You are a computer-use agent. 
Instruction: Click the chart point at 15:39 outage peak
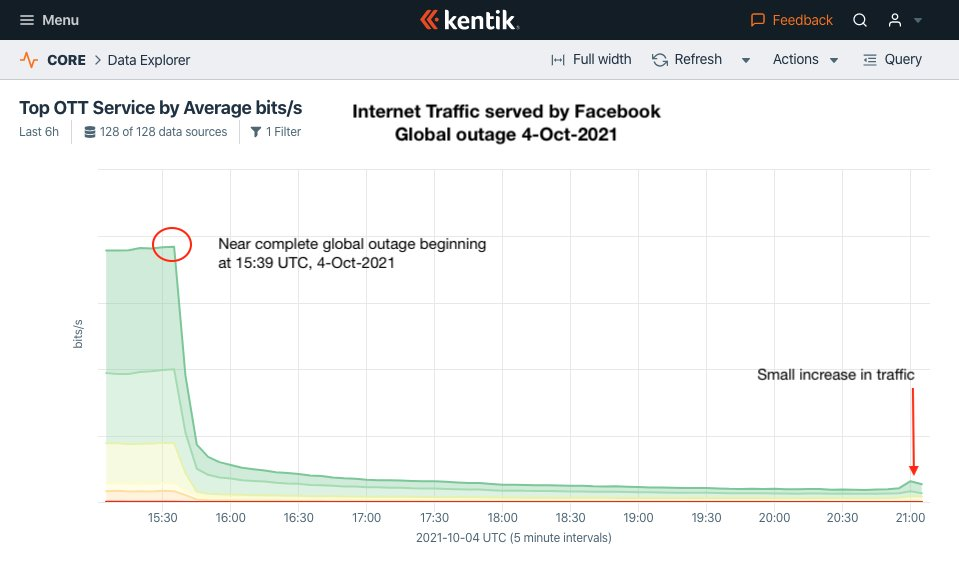175,246
